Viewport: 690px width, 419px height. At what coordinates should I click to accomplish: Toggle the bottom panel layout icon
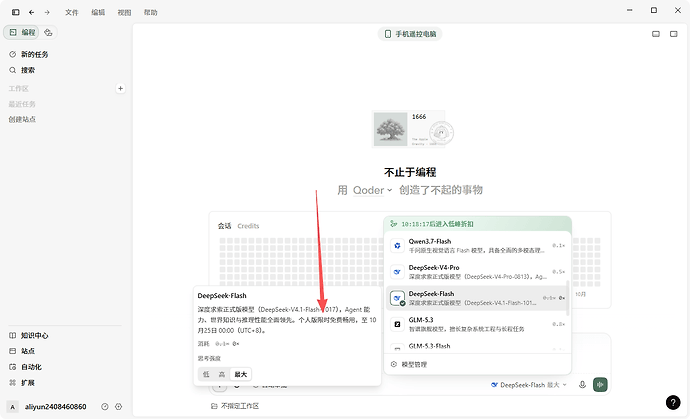(656, 34)
